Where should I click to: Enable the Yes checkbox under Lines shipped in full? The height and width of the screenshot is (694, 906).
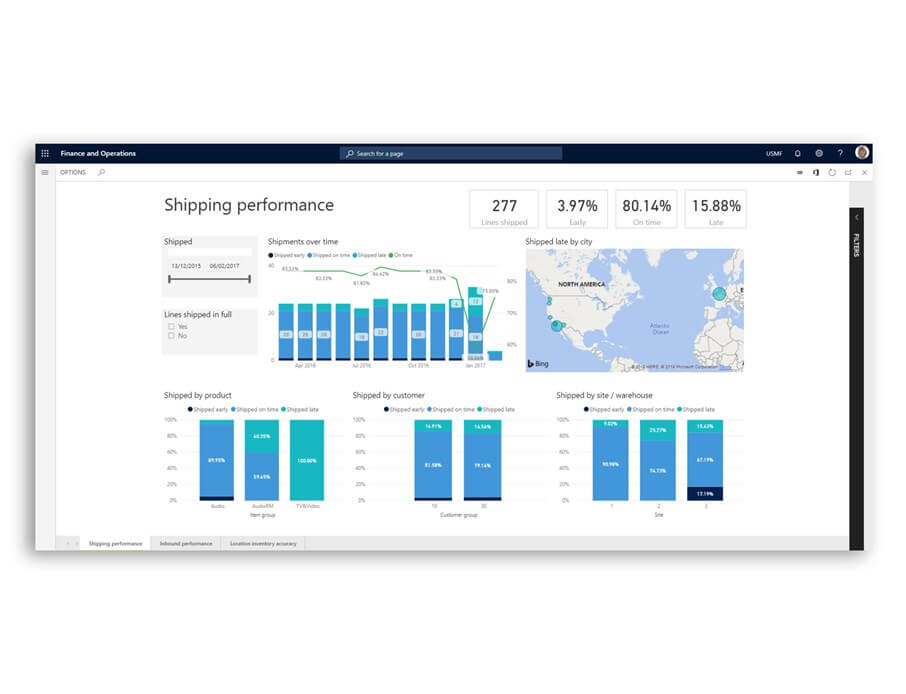point(172,326)
